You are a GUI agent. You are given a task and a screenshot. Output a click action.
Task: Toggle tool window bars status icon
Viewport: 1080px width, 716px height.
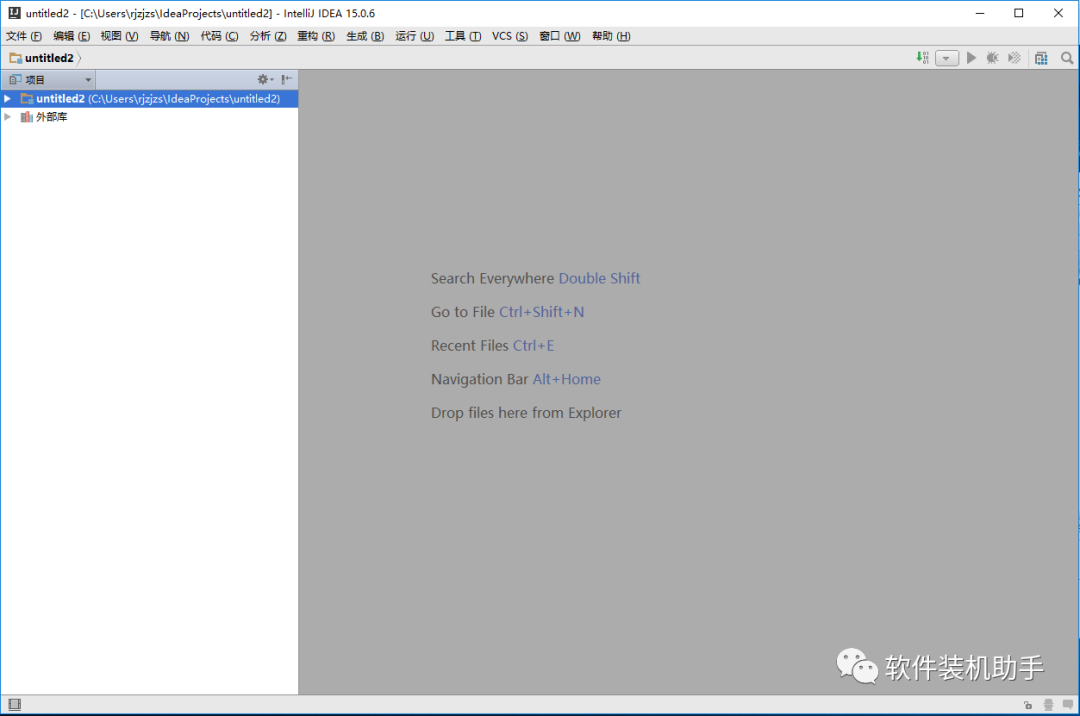(14, 704)
